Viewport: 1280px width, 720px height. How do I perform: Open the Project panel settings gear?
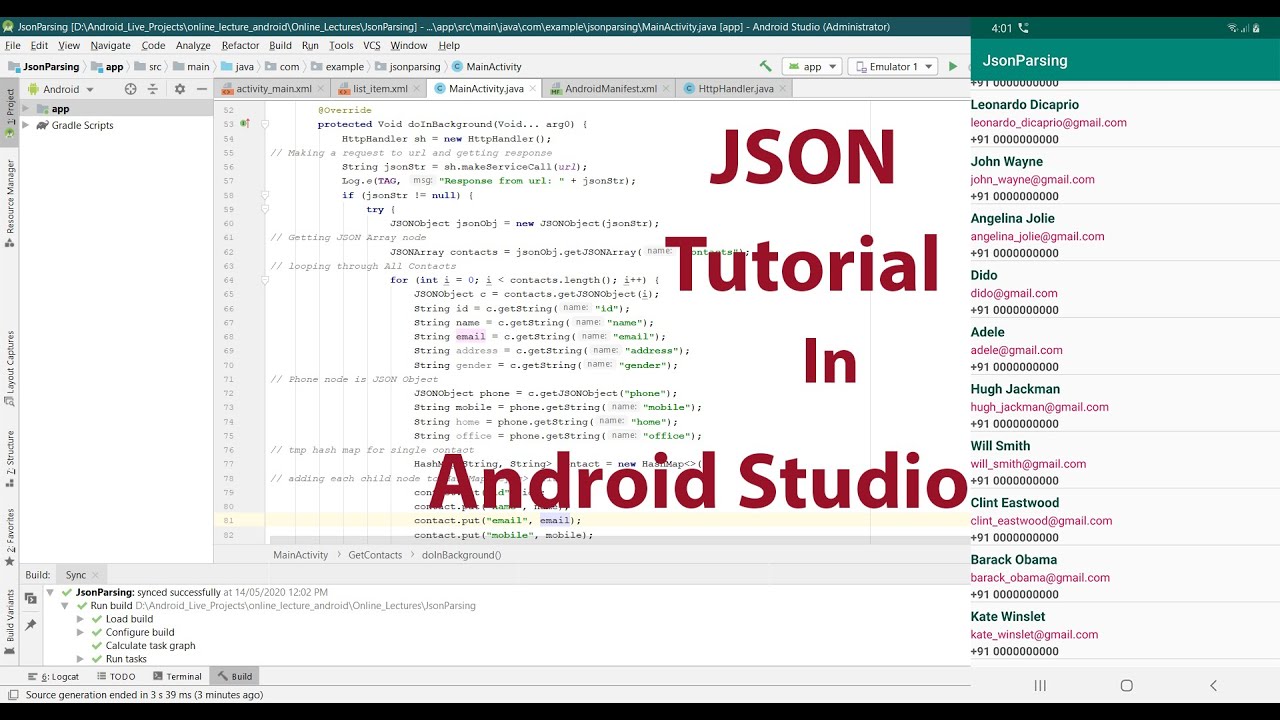(180, 89)
